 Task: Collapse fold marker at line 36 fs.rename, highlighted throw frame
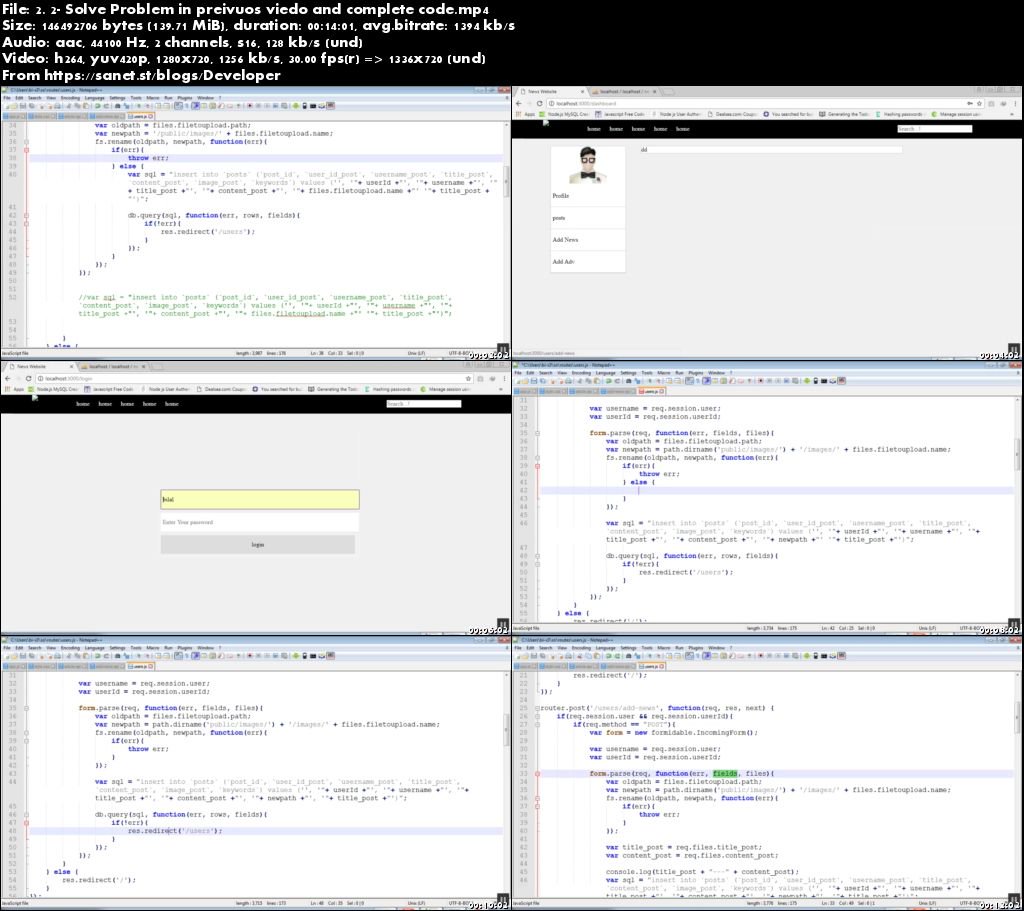tap(26, 142)
